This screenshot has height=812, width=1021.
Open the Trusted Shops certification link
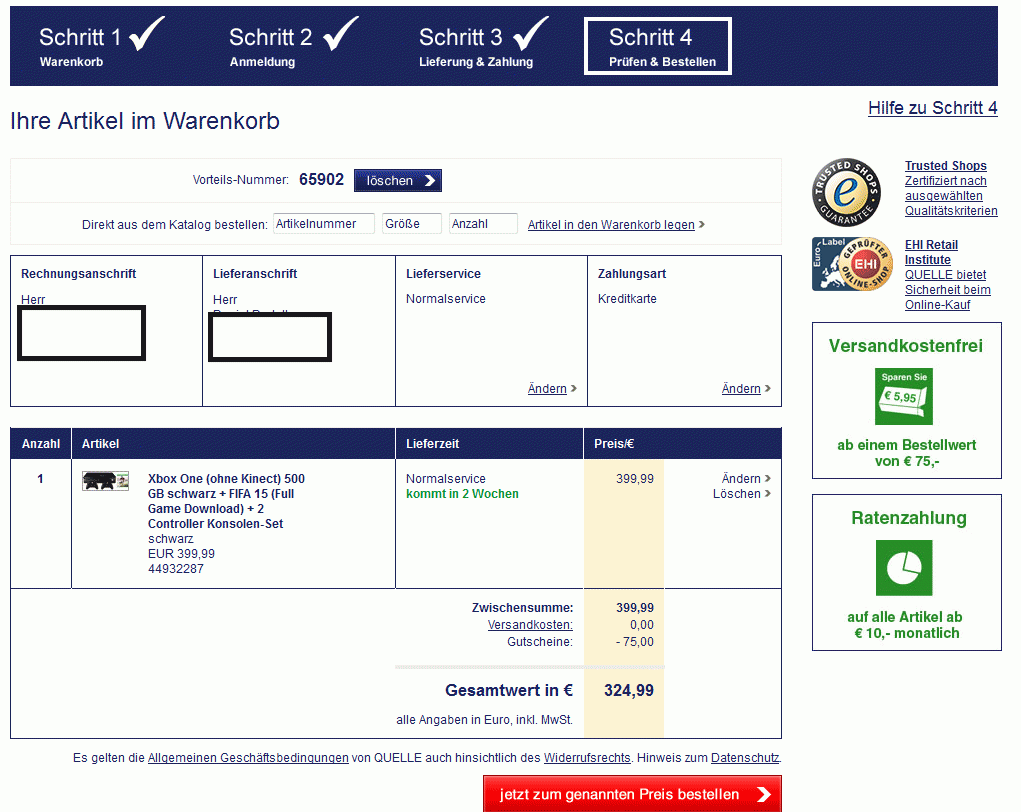951,188
